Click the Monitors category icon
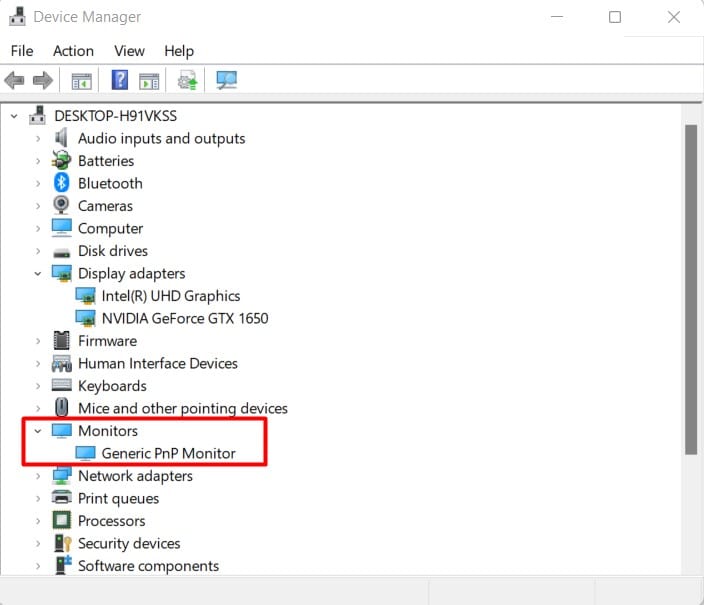The image size is (704, 605). pos(62,431)
